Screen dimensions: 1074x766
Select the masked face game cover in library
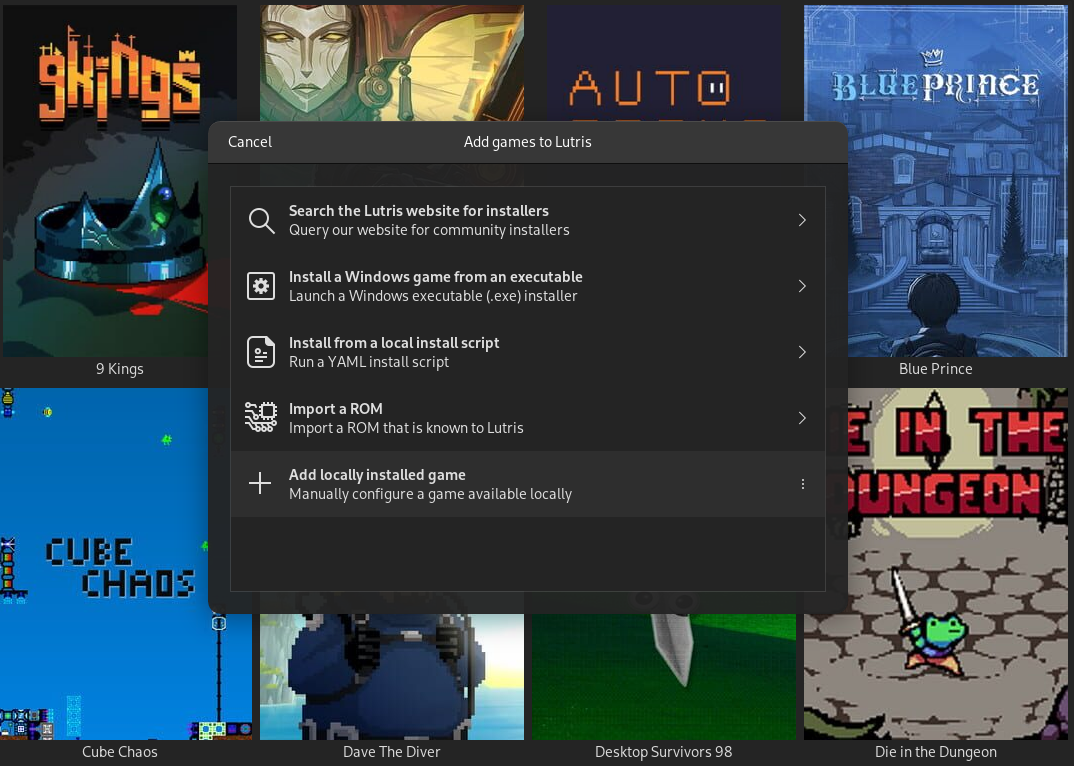[392, 63]
